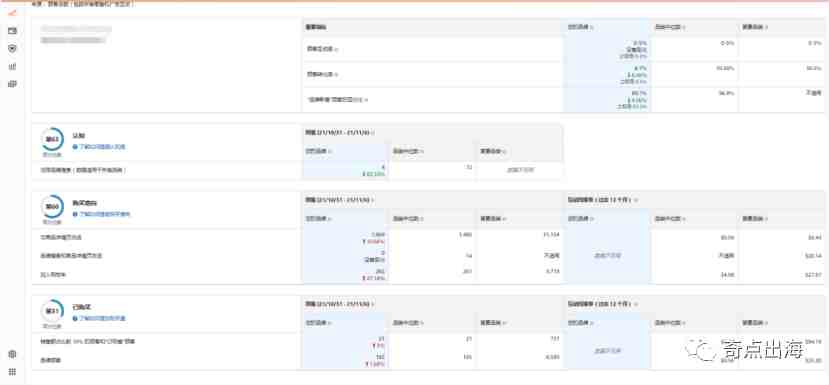Click info icon beside 已购买 learn-more link

point(75,318)
